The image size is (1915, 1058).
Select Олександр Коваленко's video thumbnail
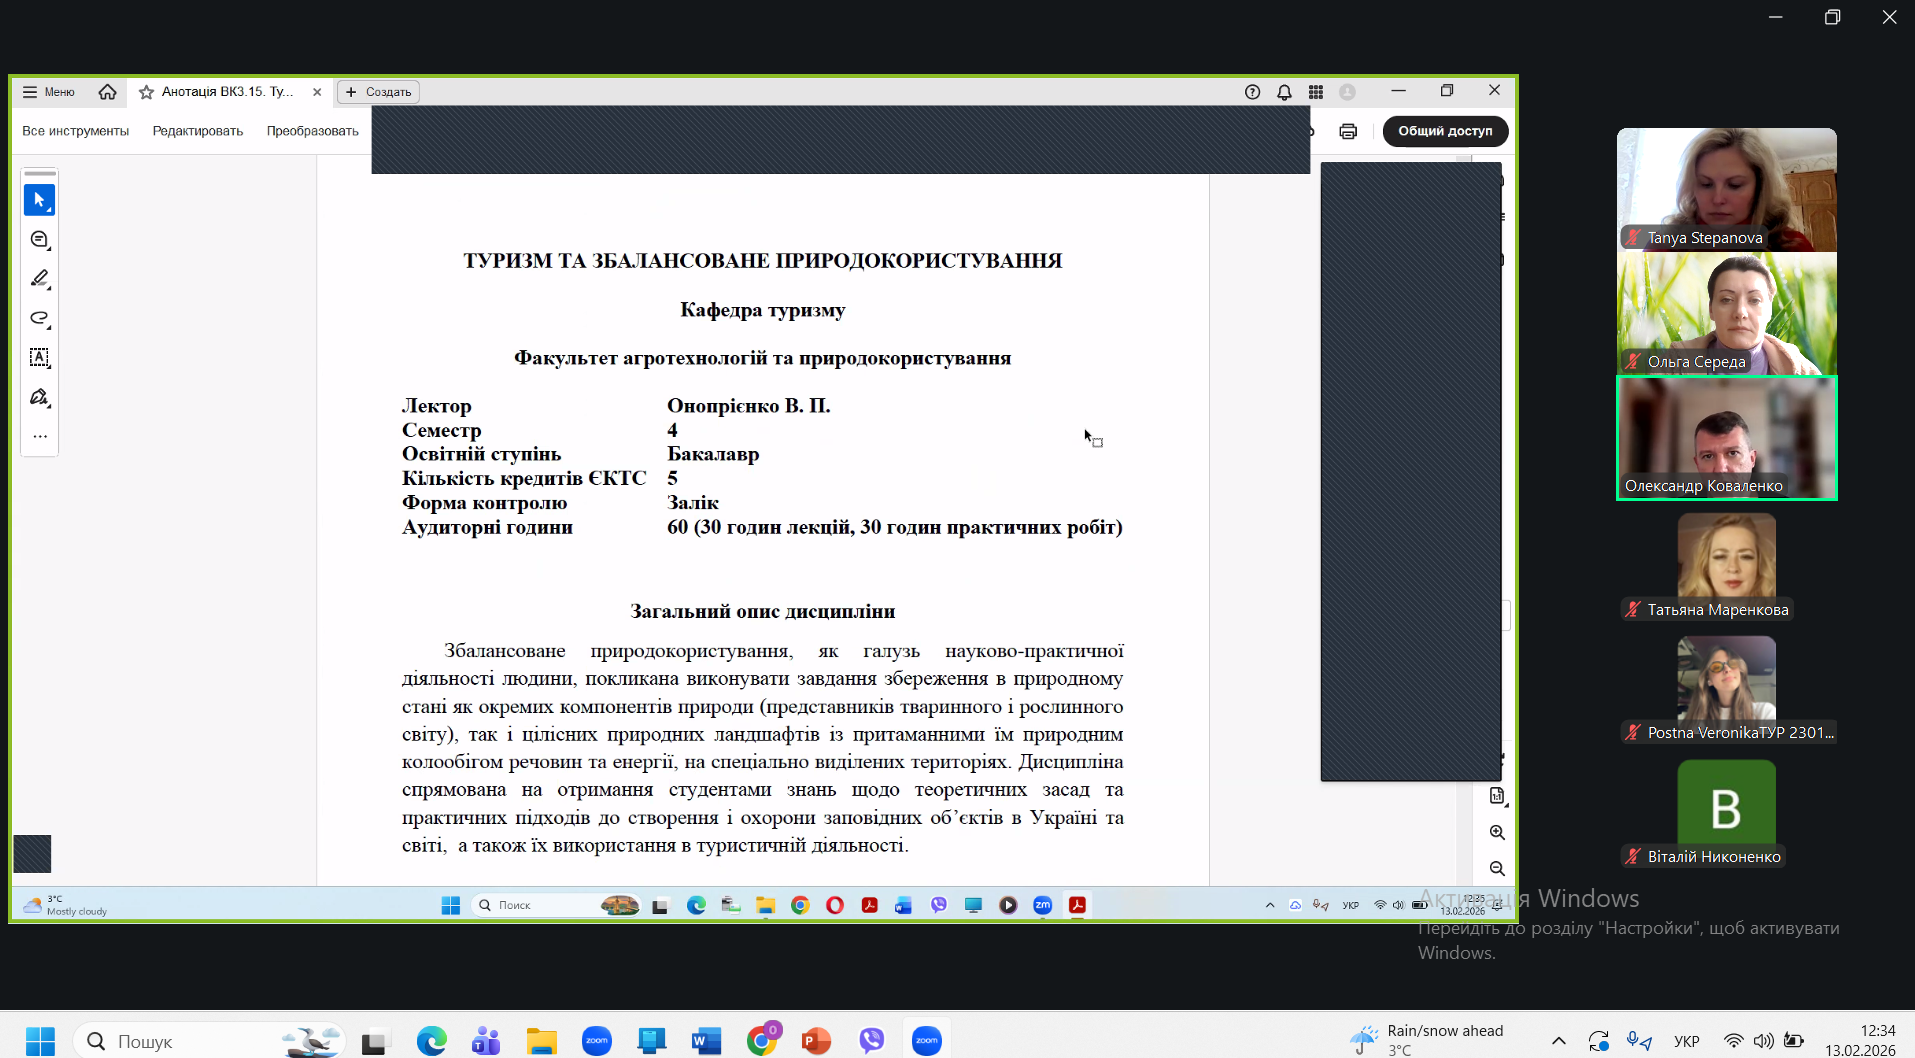pyautogui.click(x=1726, y=437)
